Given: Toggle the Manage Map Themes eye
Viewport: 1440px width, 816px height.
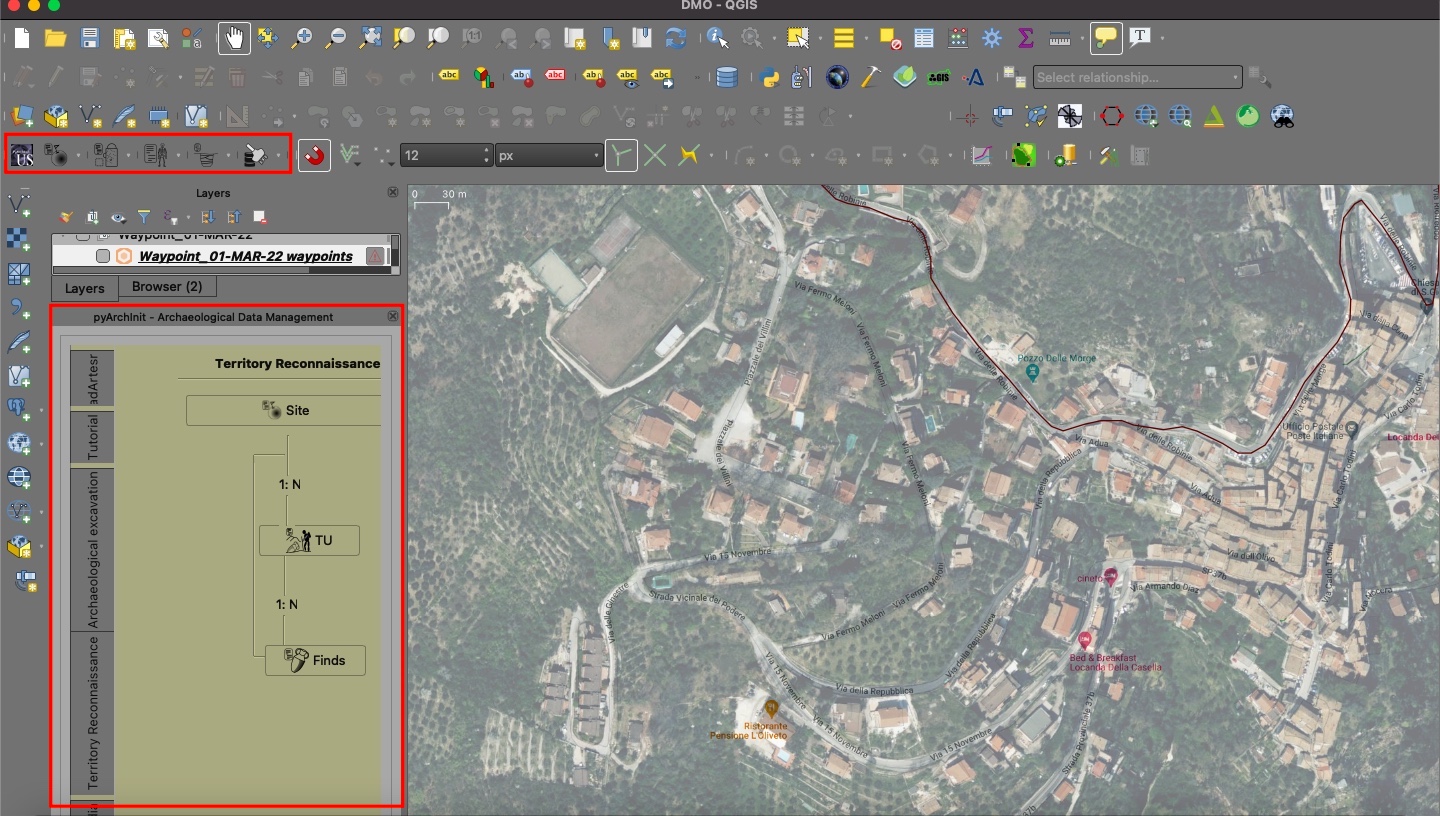Looking at the screenshot, I should click(119, 217).
